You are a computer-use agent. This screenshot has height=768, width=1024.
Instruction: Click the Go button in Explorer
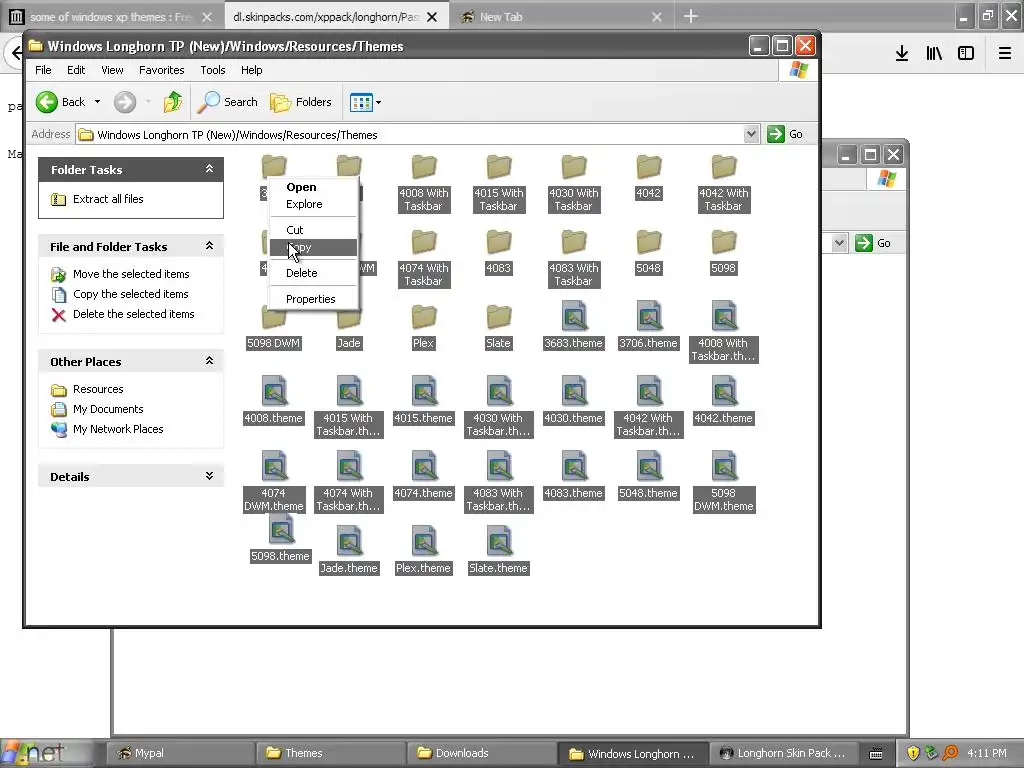785,135
